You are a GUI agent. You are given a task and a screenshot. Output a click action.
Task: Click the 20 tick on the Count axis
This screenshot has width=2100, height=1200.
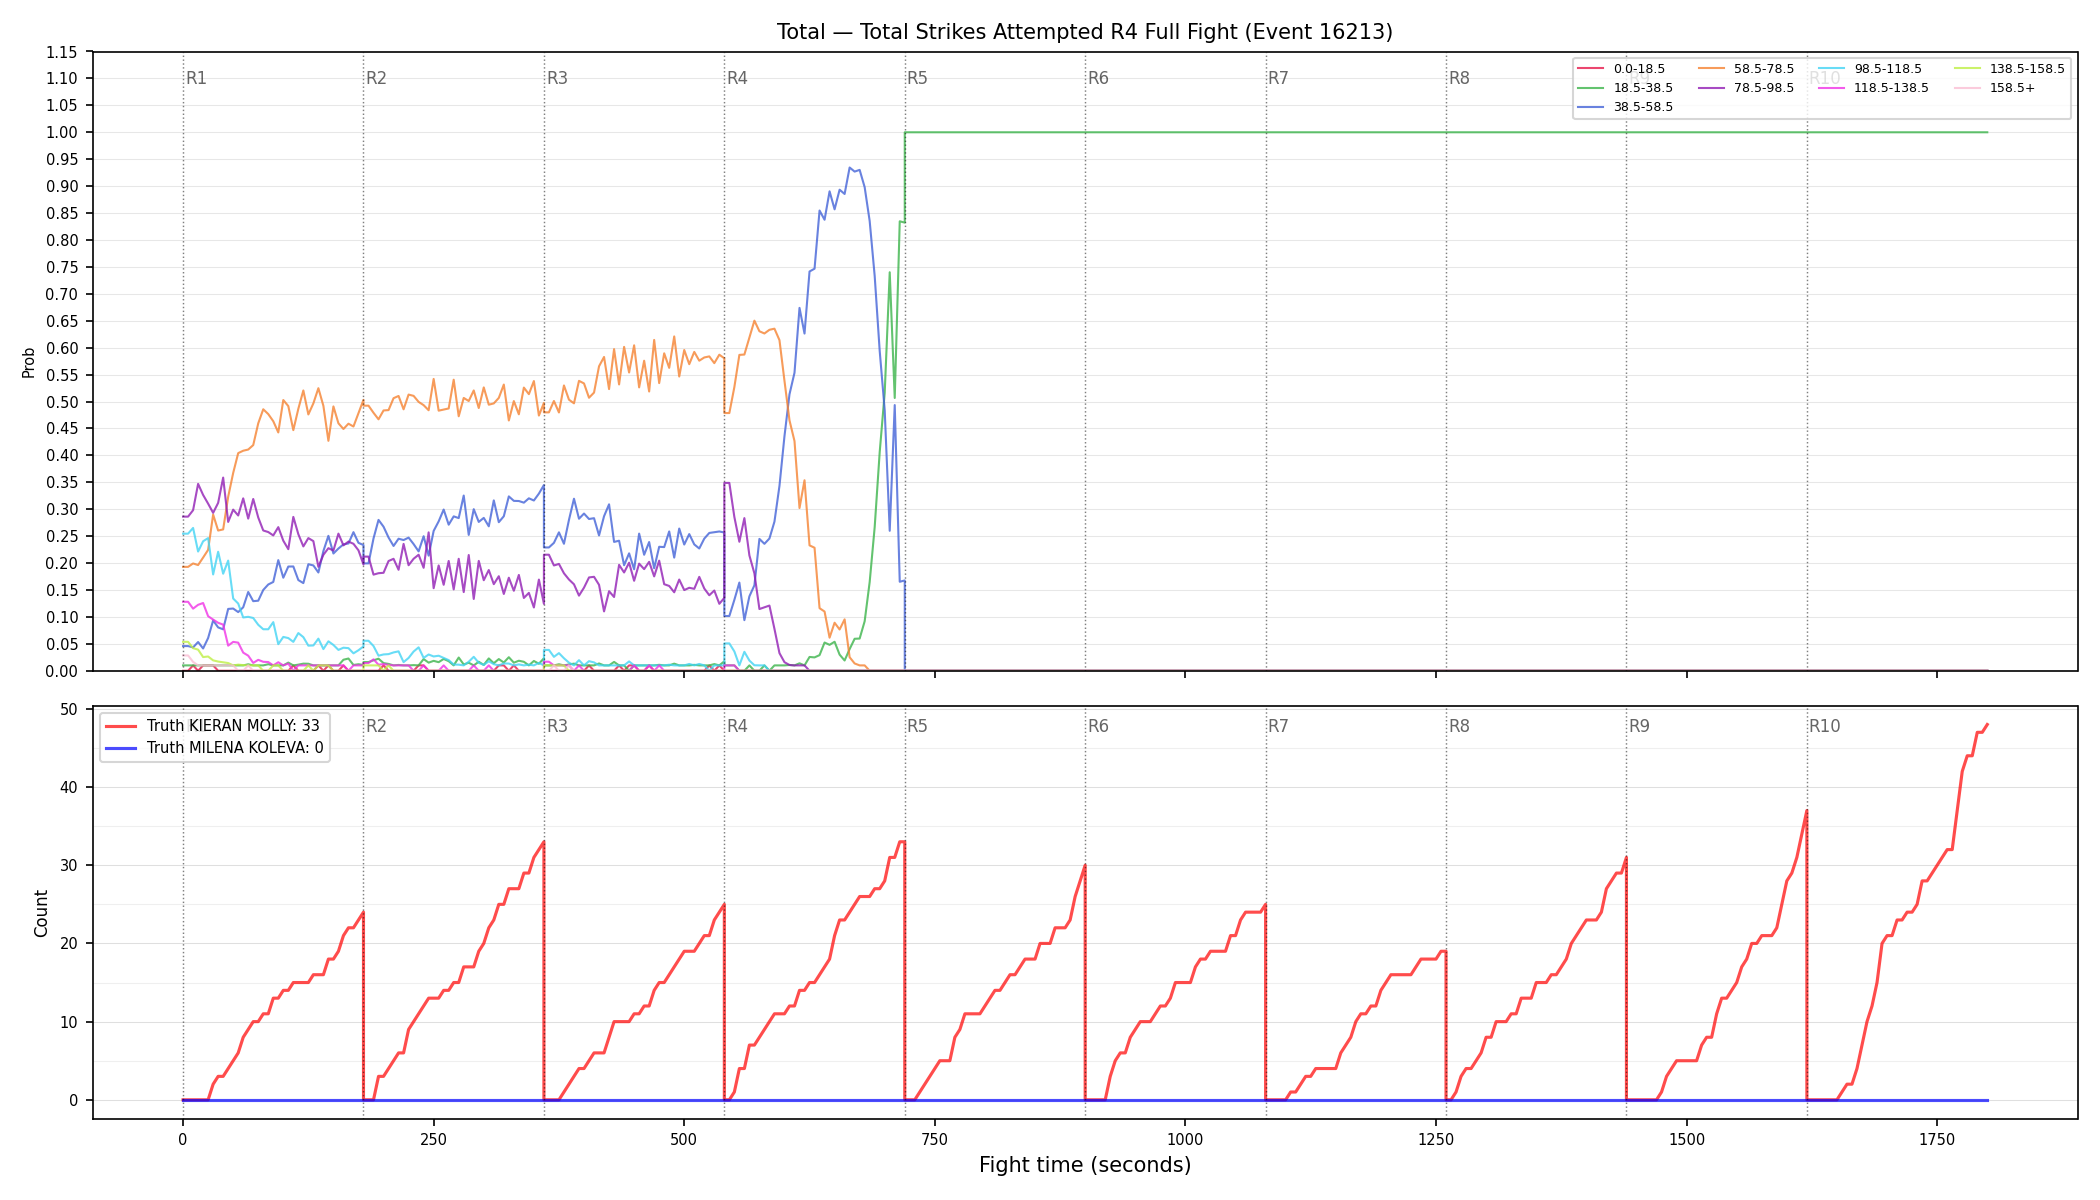[x=69, y=943]
